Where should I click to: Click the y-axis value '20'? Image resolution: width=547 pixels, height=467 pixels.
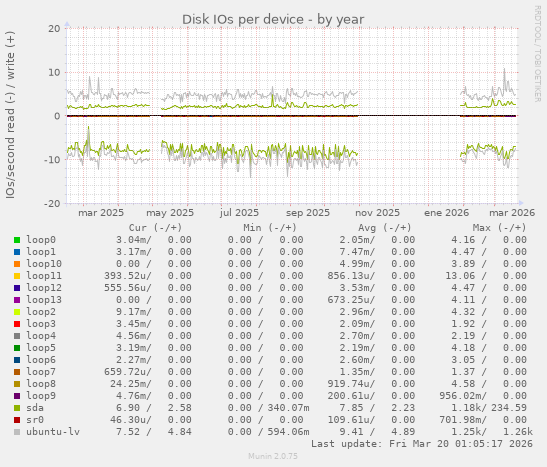54,29
